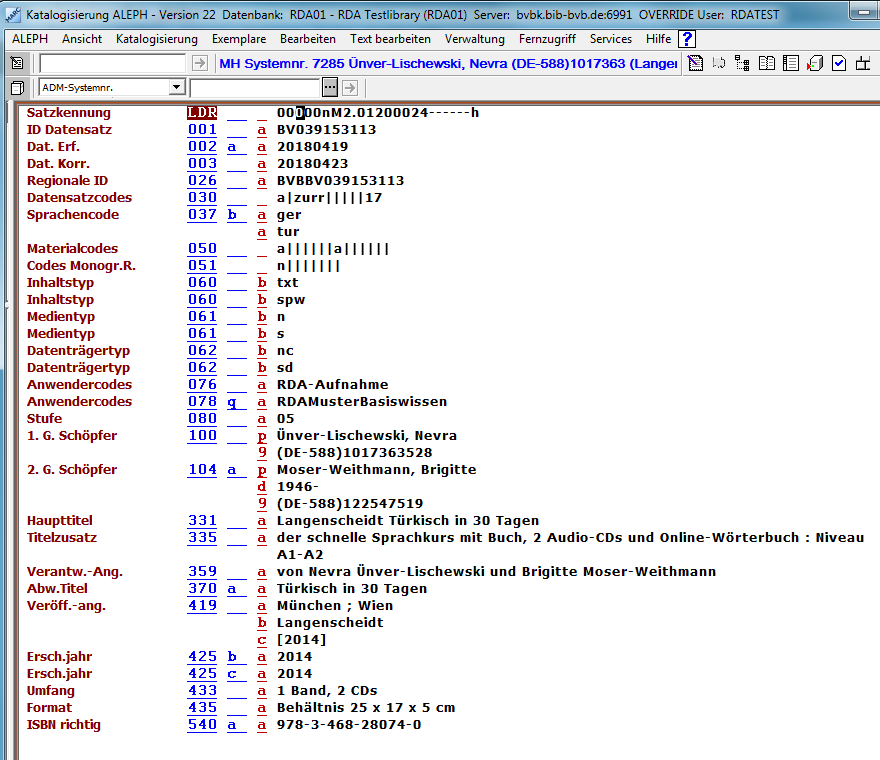The height and width of the screenshot is (760, 880).
Task: Click field tag 540 for ISBN richtig
Action: coord(202,725)
